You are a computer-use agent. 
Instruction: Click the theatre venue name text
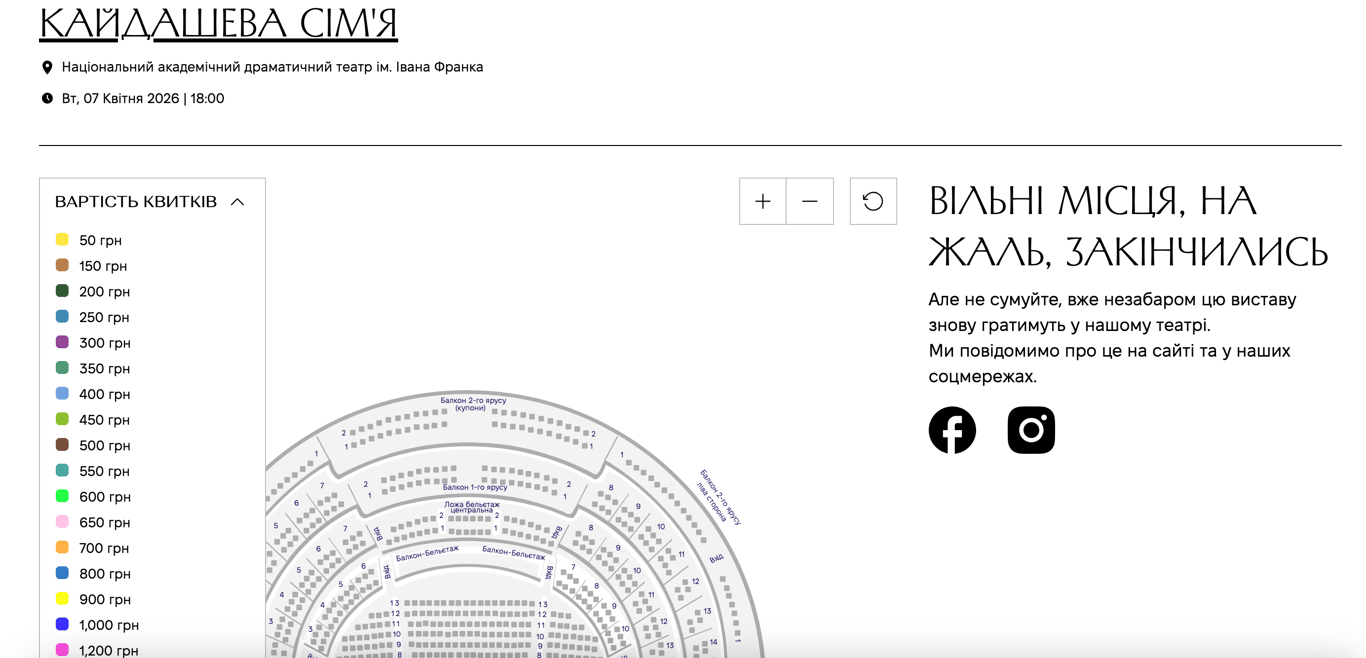tap(272, 67)
